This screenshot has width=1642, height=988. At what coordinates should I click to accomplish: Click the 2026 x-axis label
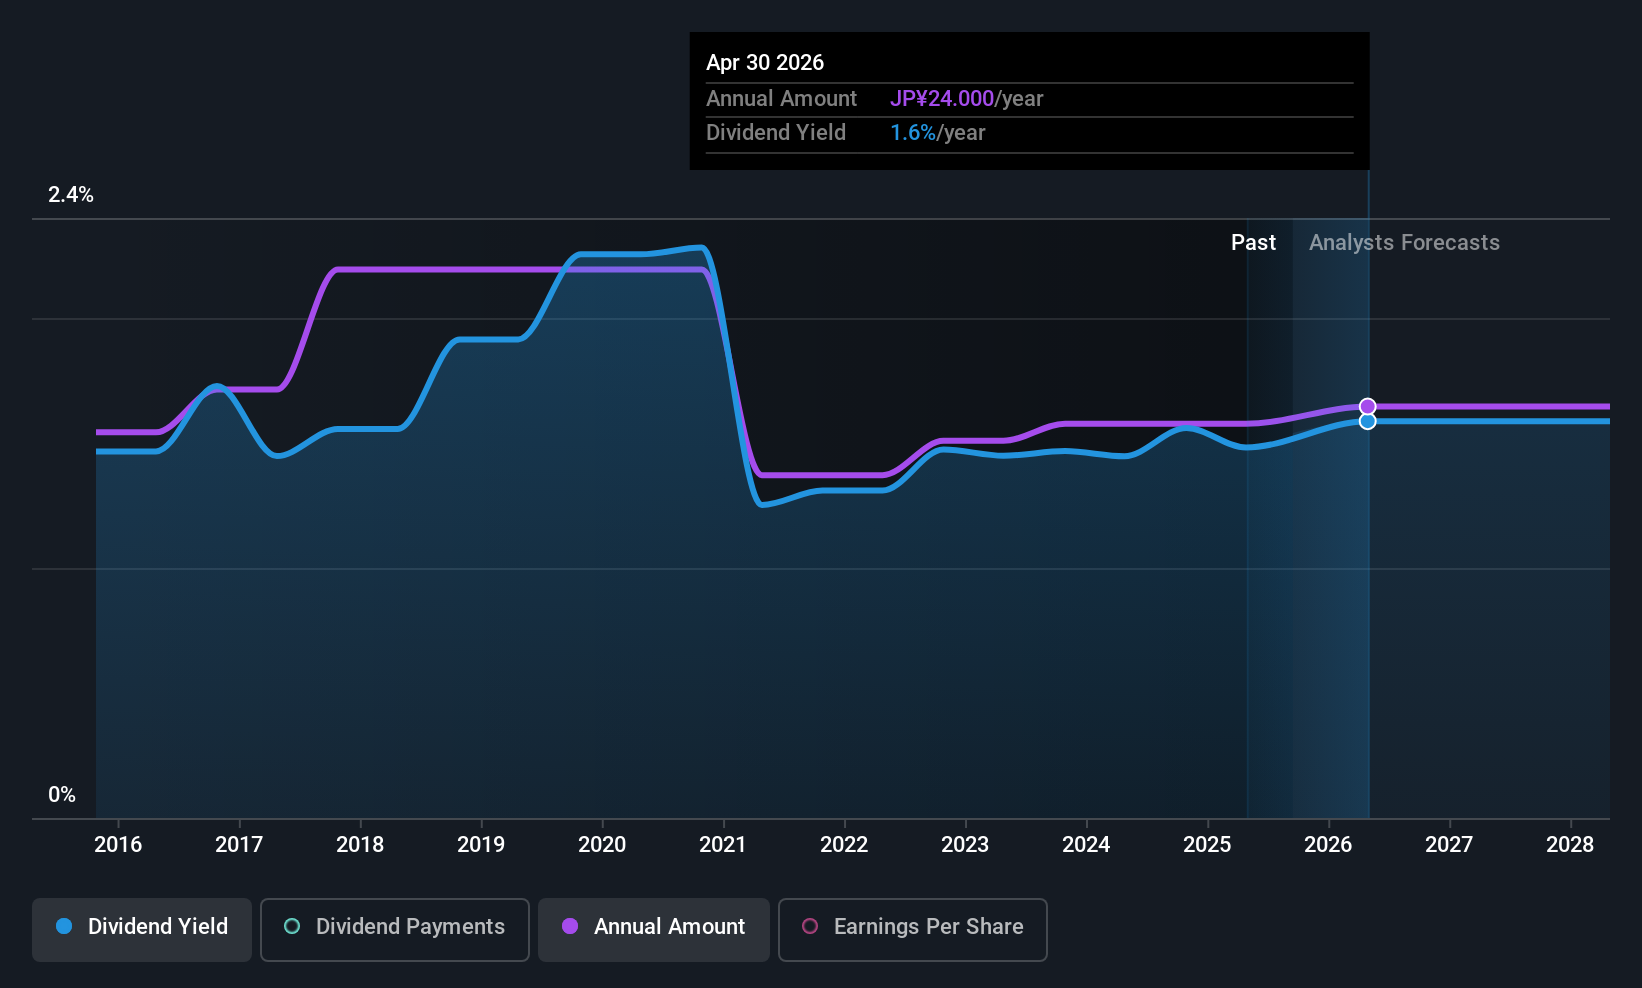coord(1328,845)
